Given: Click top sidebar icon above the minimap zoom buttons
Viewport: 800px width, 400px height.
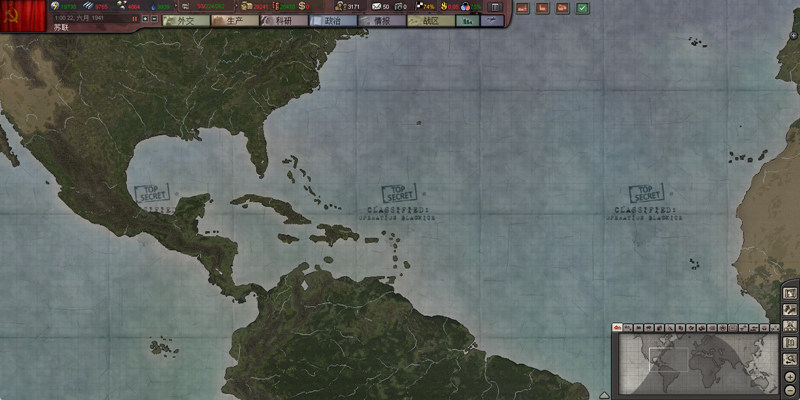Looking at the screenshot, I should click(790, 294).
